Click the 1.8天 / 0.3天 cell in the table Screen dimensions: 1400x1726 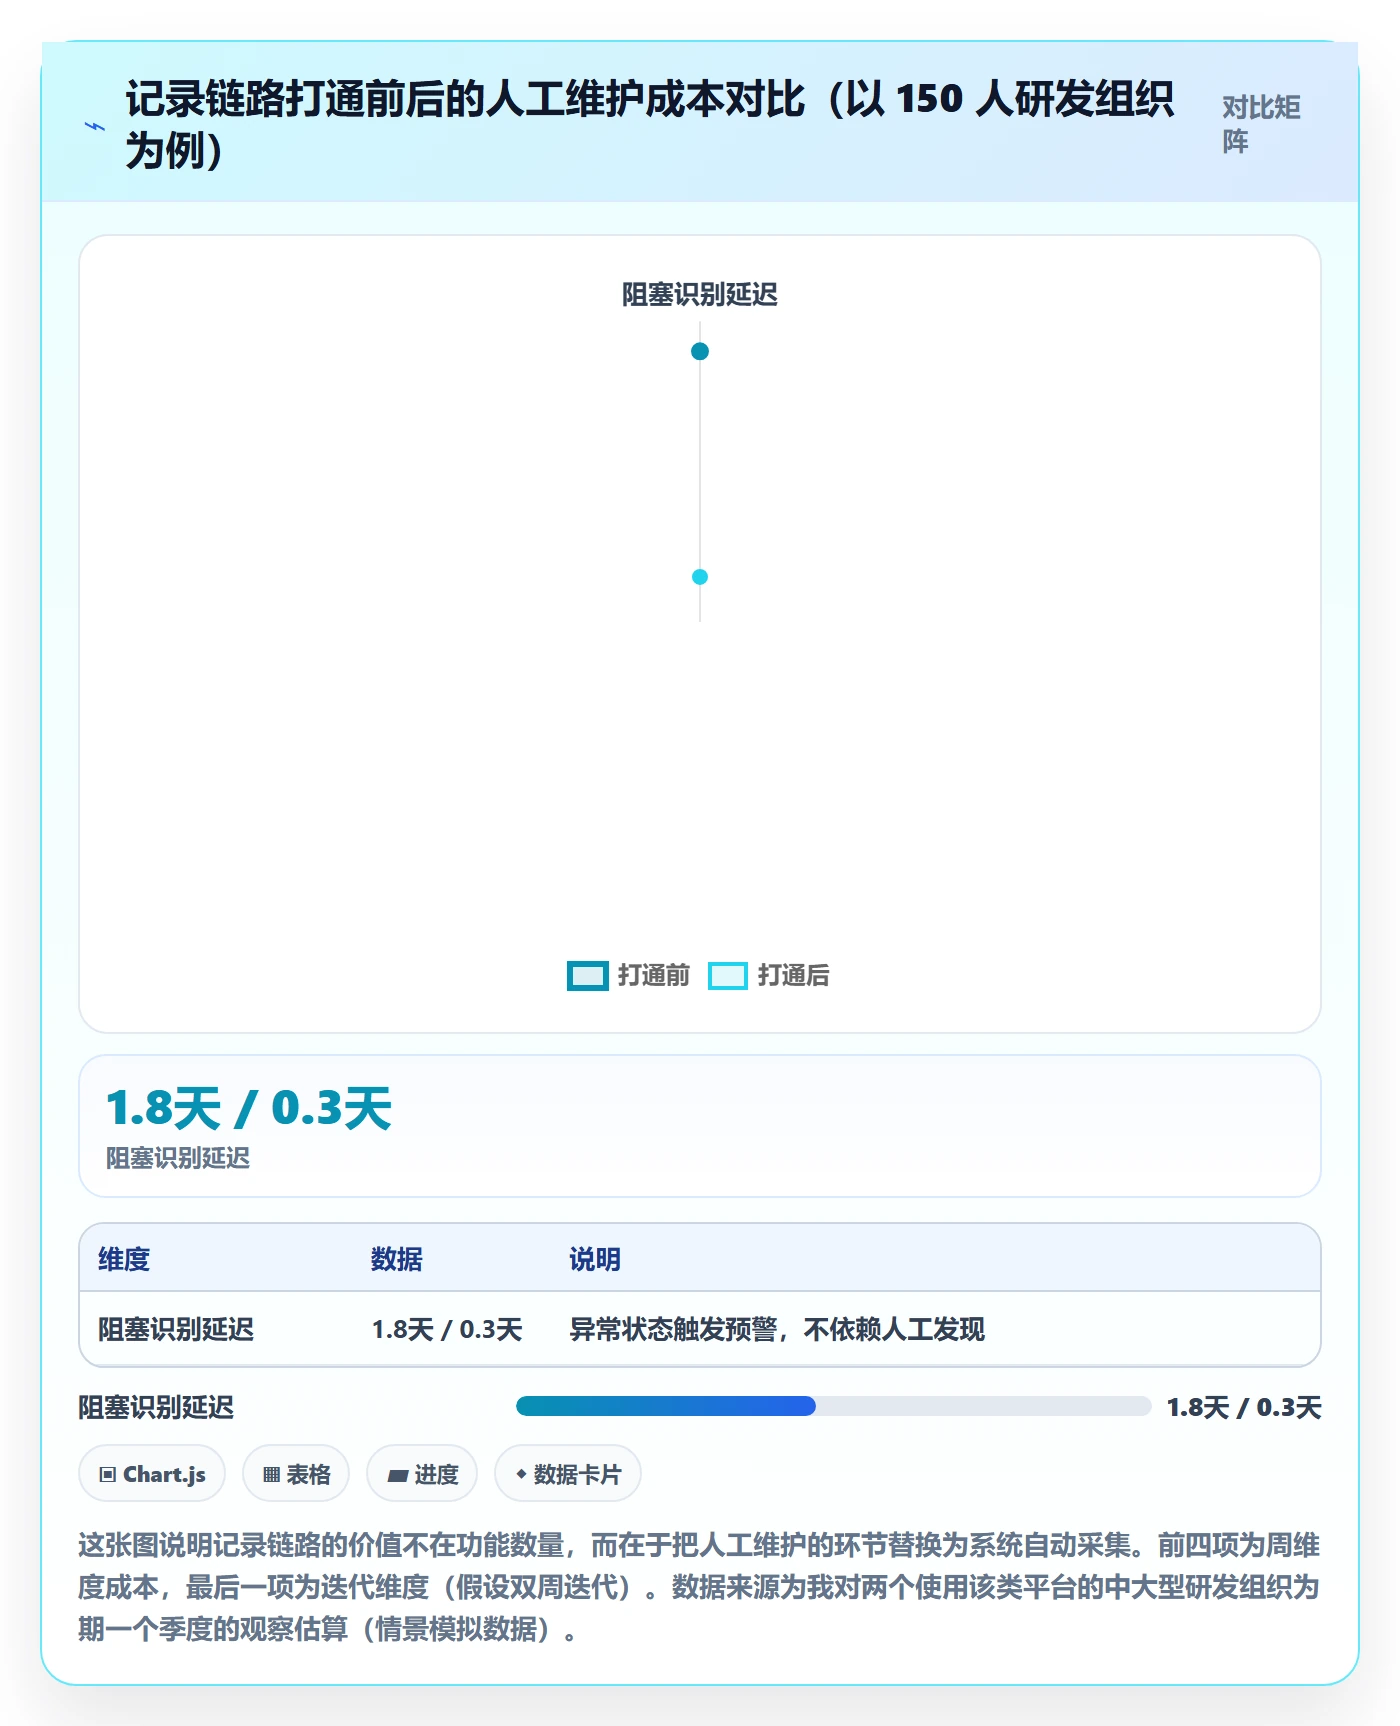click(x=447, y=1329)
